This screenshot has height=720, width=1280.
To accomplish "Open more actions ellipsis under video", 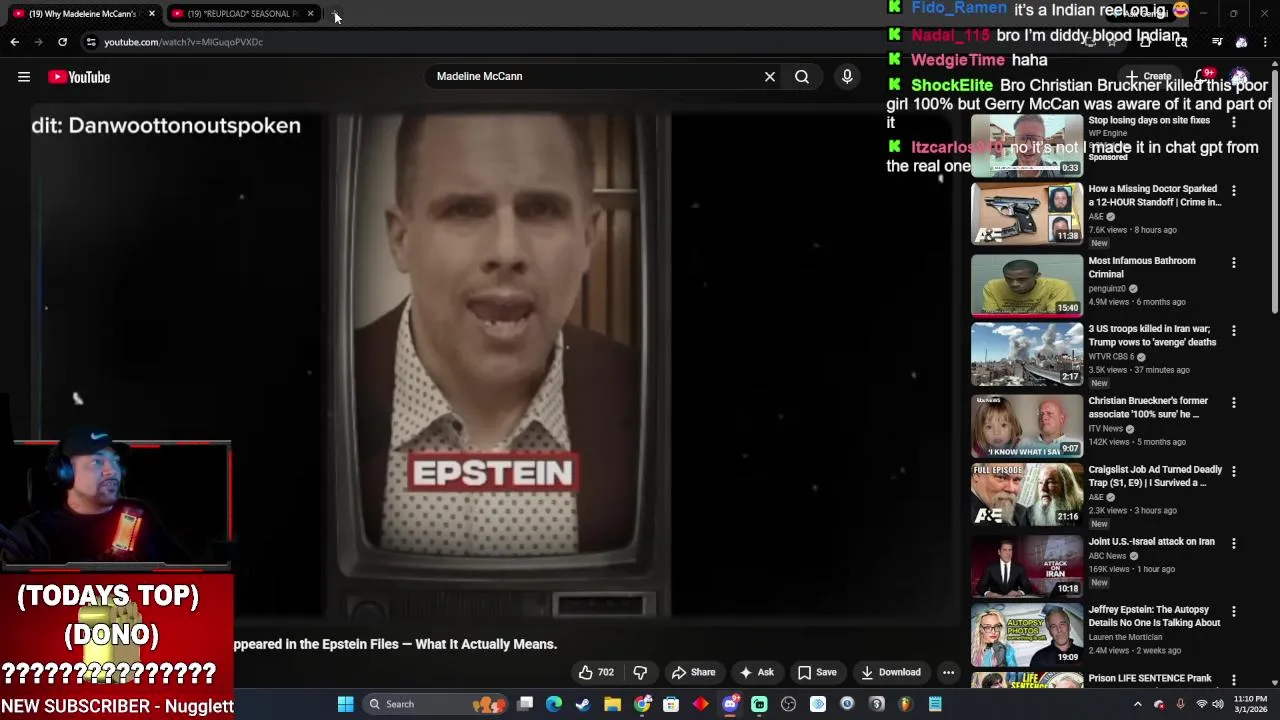I will [948, 672].
